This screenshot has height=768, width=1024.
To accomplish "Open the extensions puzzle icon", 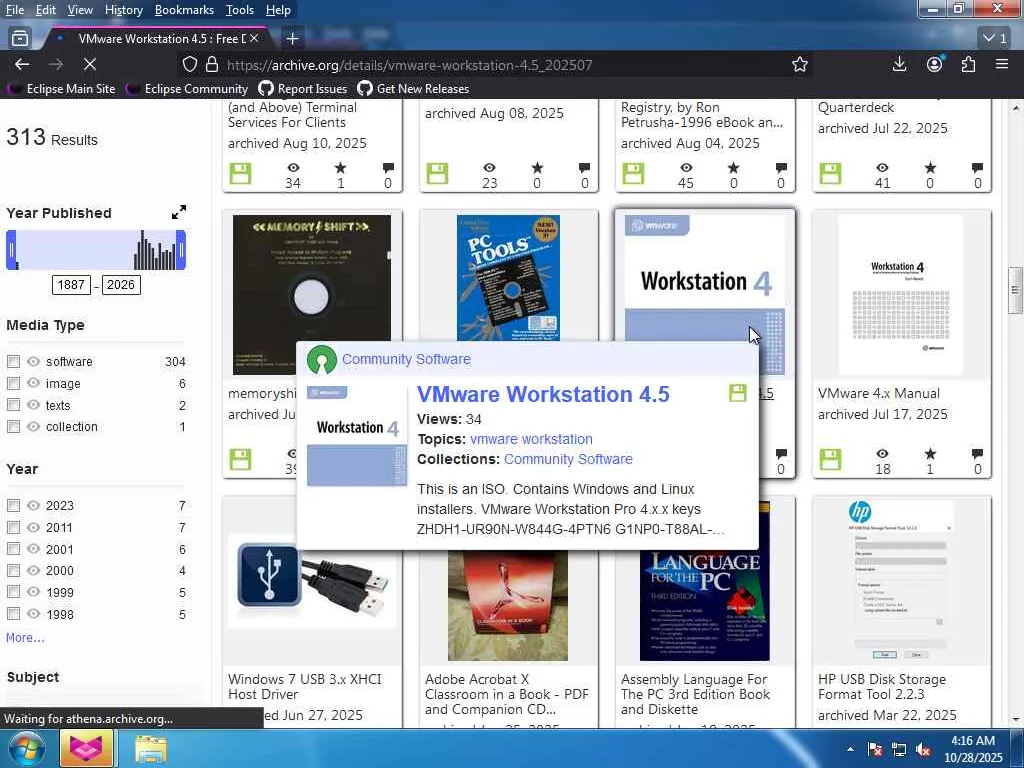I will click(968, 64).
